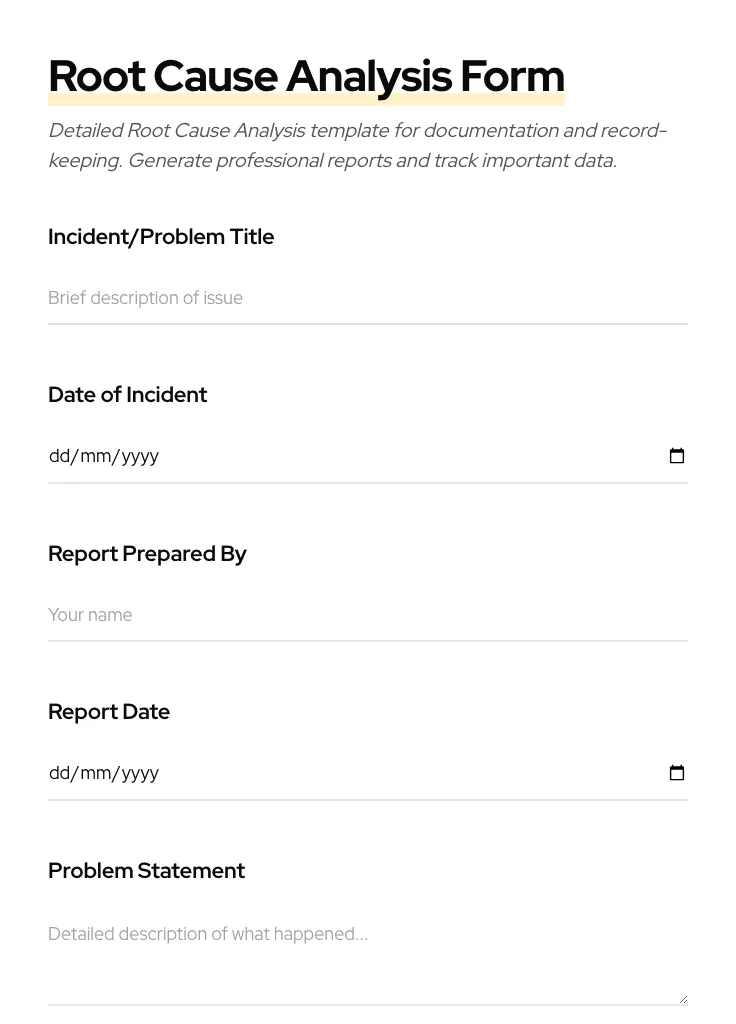Select the month segment of Date of Incident

tap(97, 456)
